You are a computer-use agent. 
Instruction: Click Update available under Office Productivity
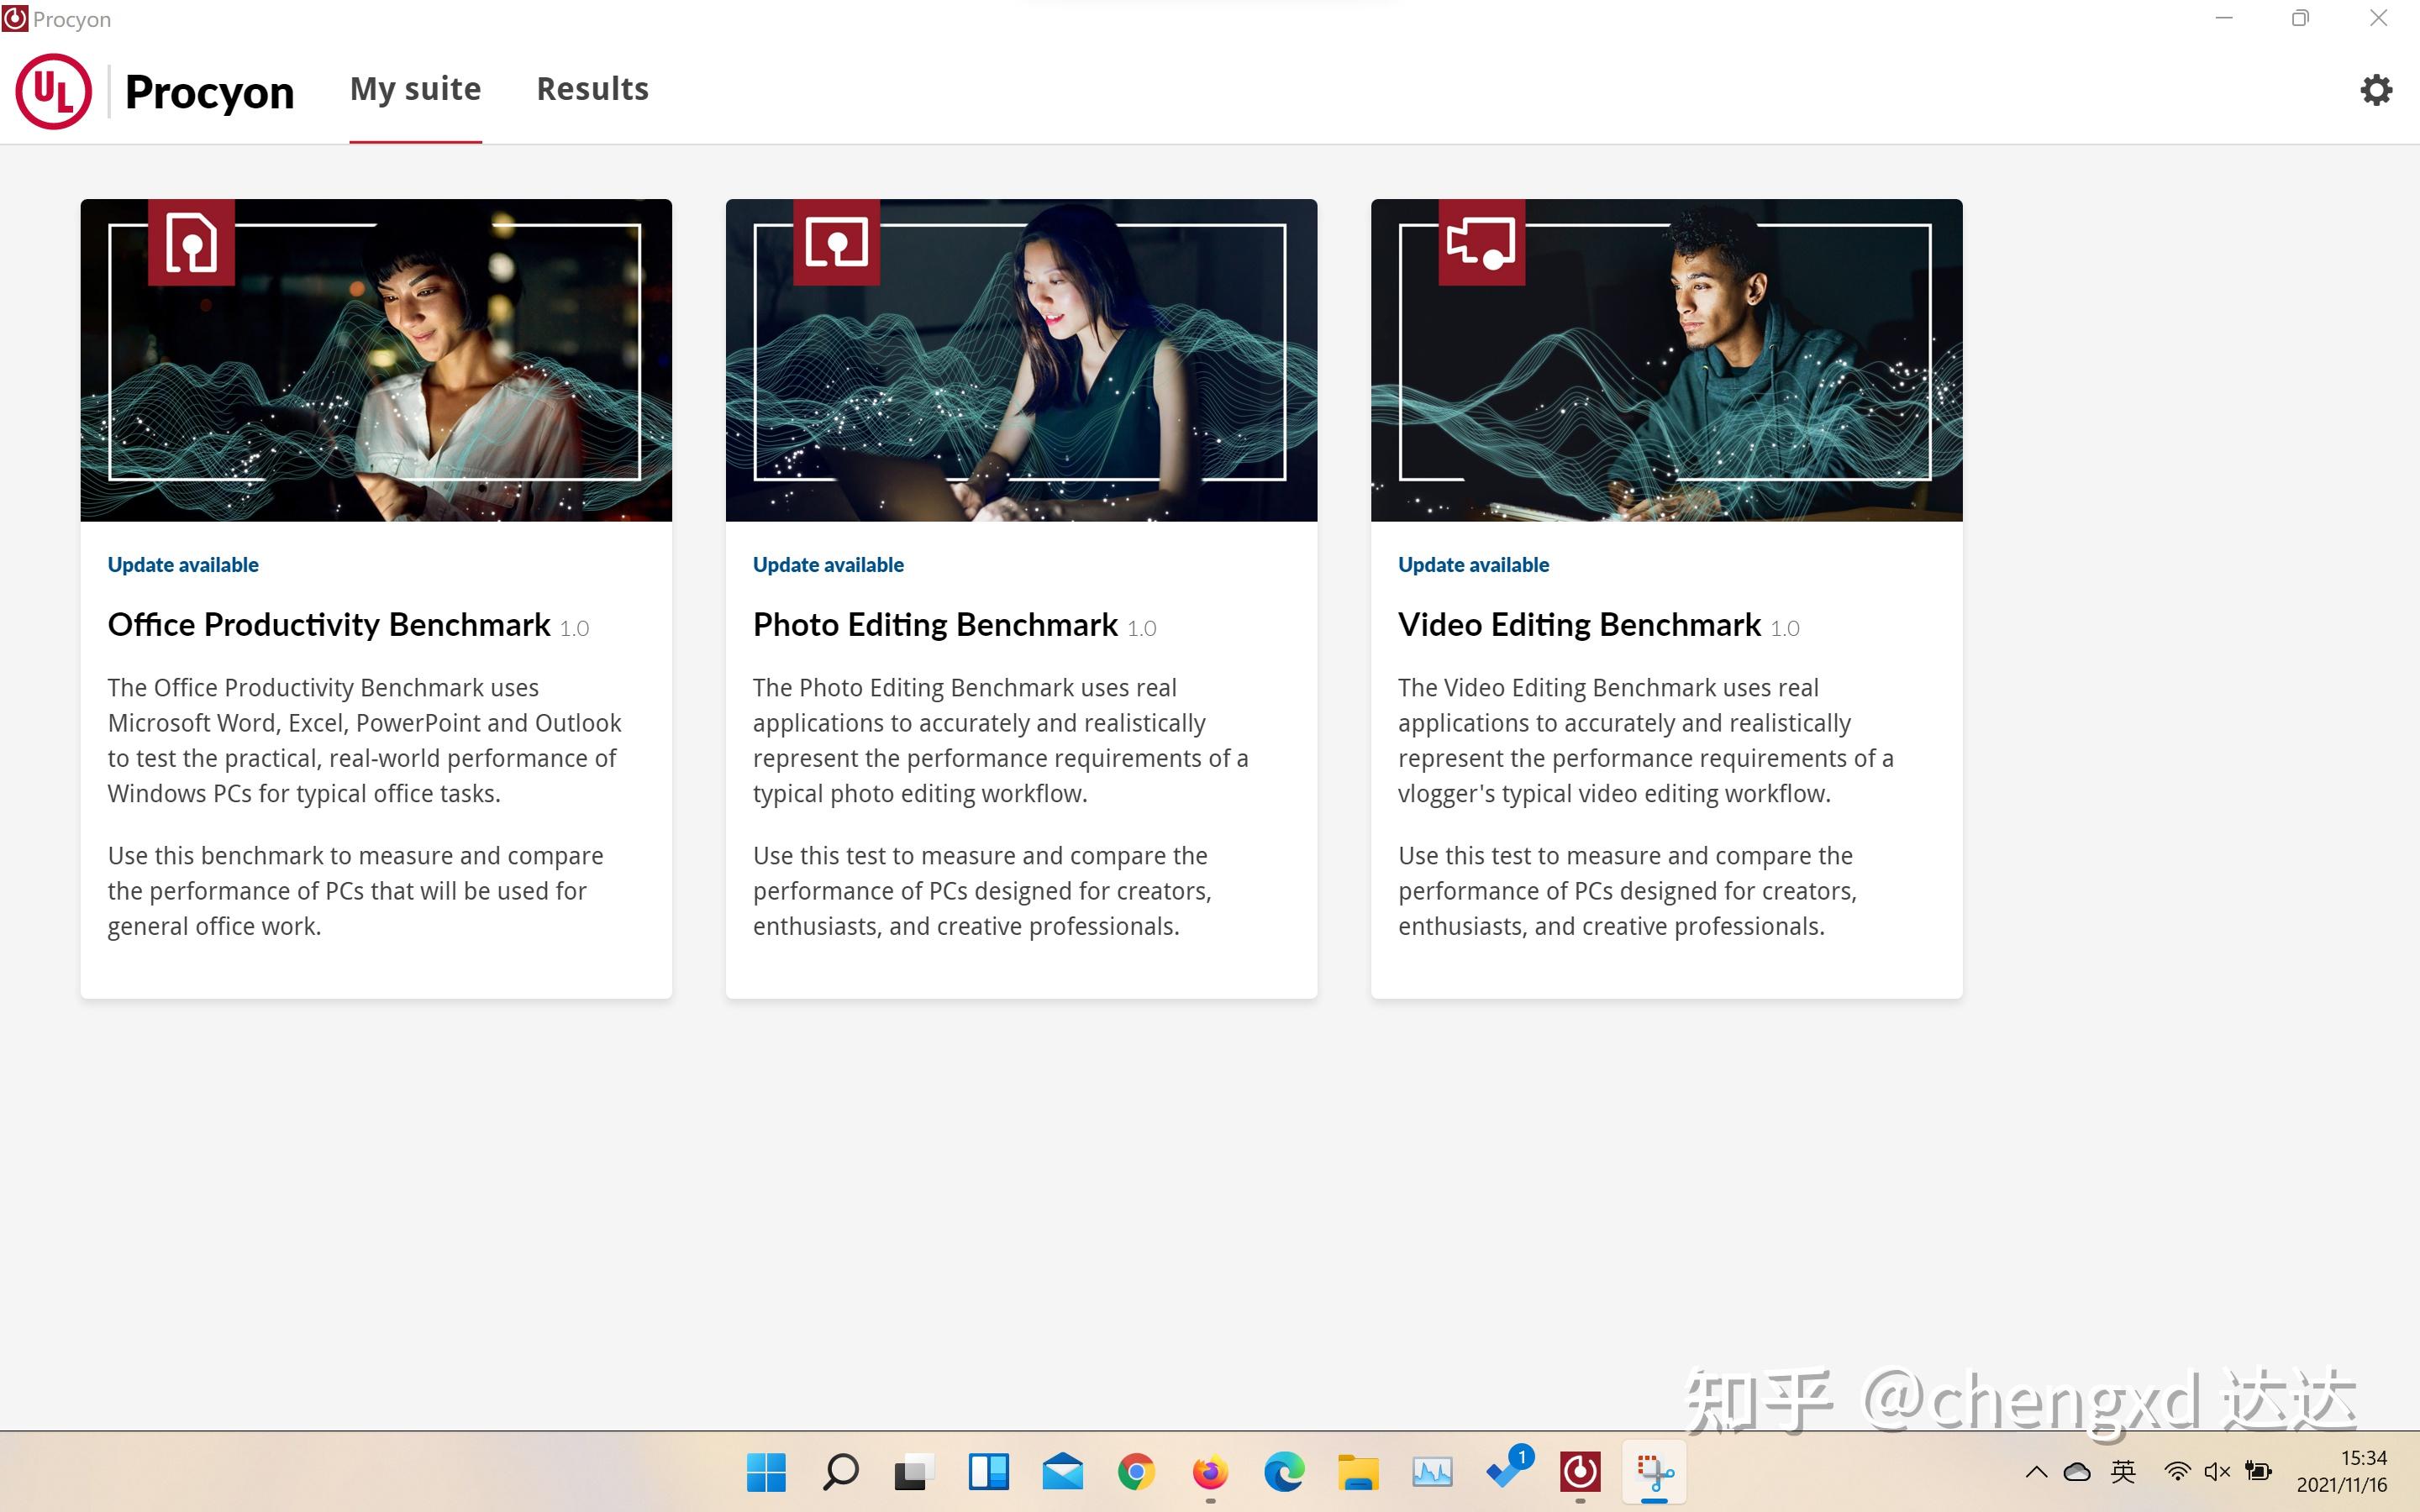[183, 565]
